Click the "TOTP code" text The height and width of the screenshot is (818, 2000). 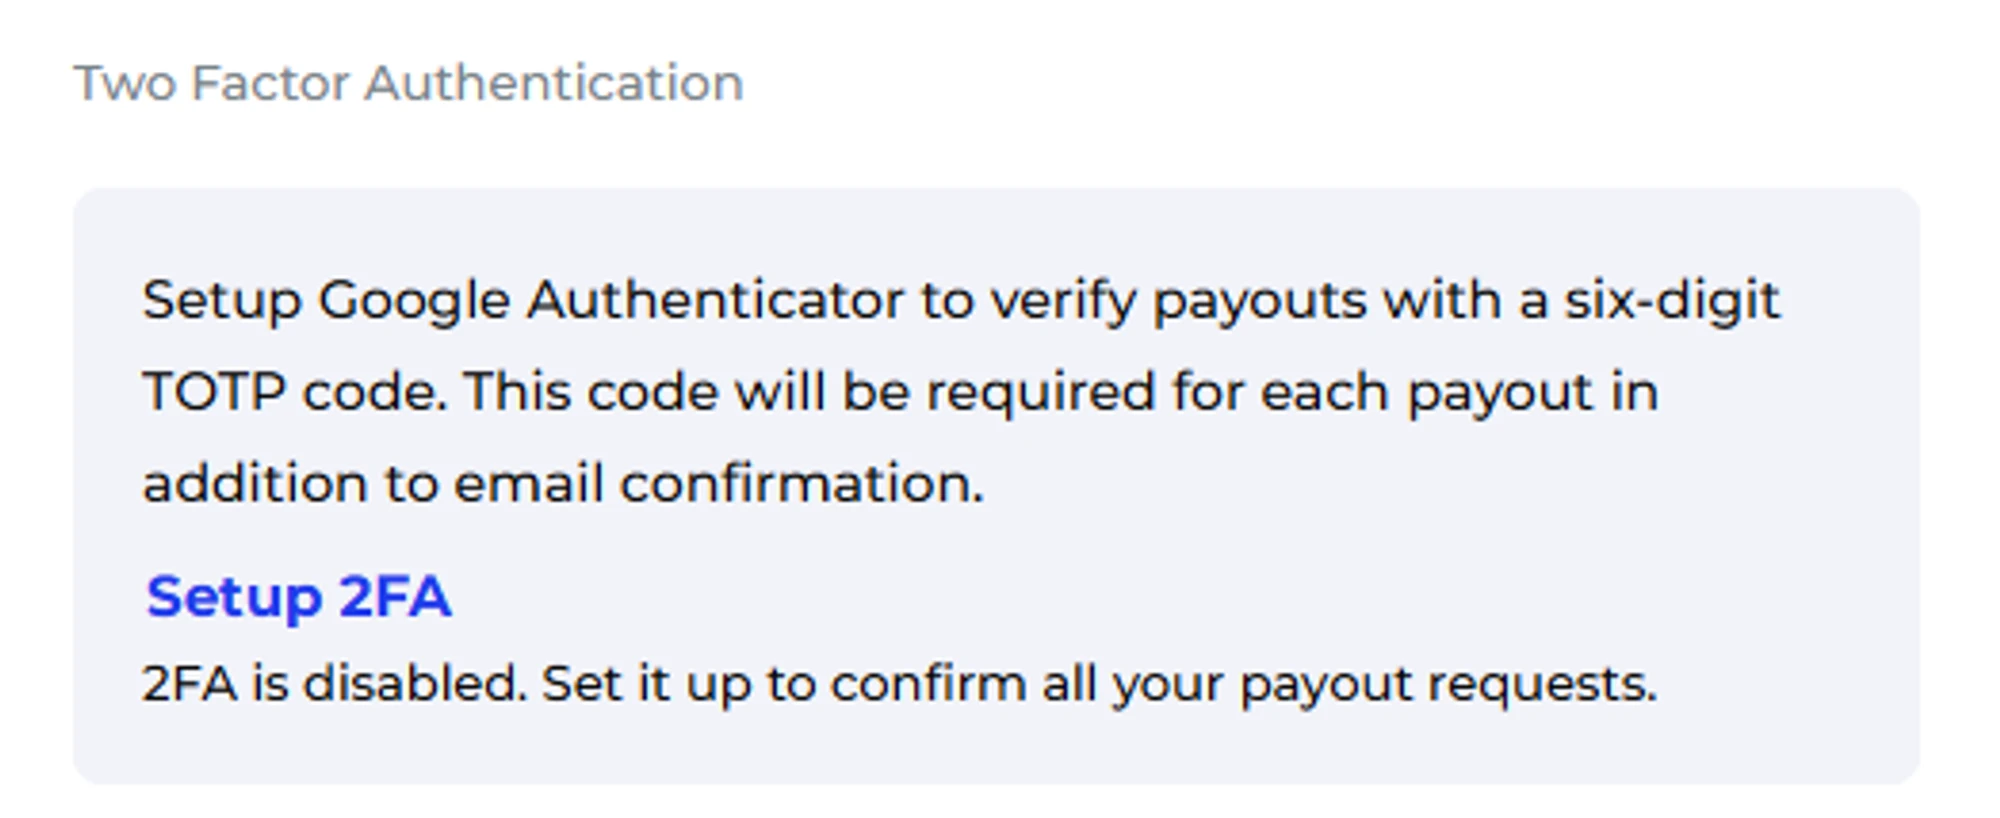point(294,392)
